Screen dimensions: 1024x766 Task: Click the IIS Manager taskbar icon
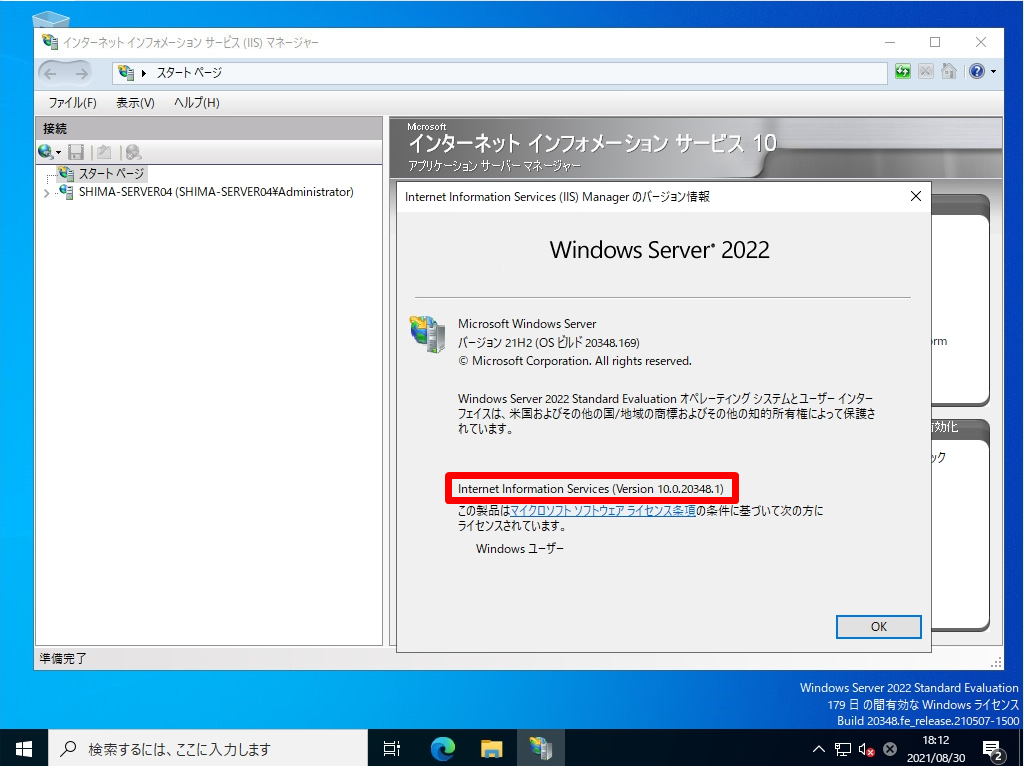[541, 748]
